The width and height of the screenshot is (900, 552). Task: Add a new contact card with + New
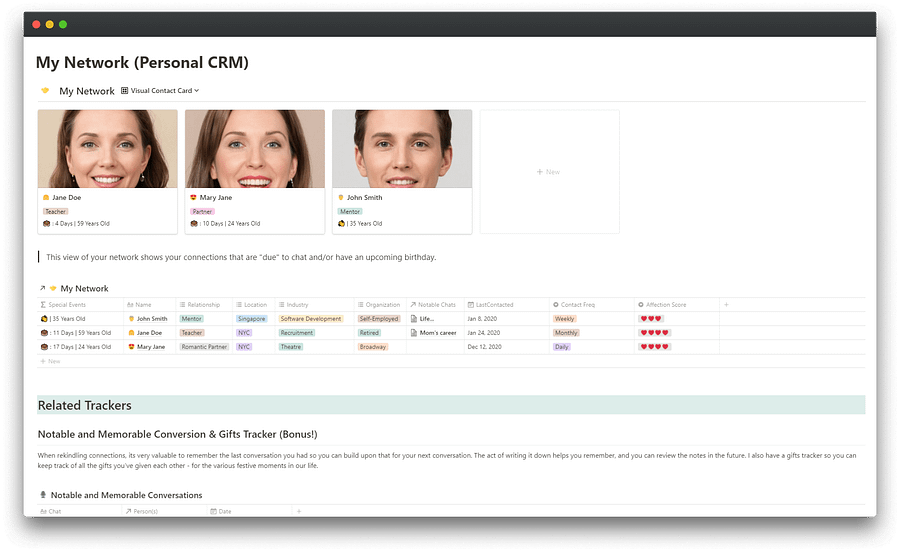[x=549, y=172]
